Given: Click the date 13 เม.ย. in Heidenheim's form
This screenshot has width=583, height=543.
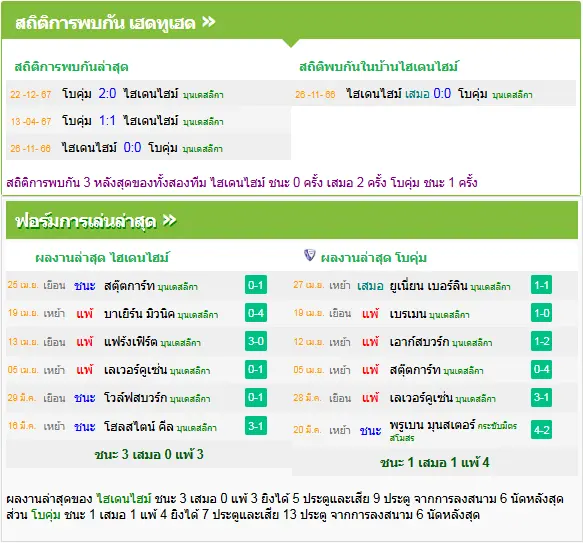Looking at the screenshot, I should 23,341.
